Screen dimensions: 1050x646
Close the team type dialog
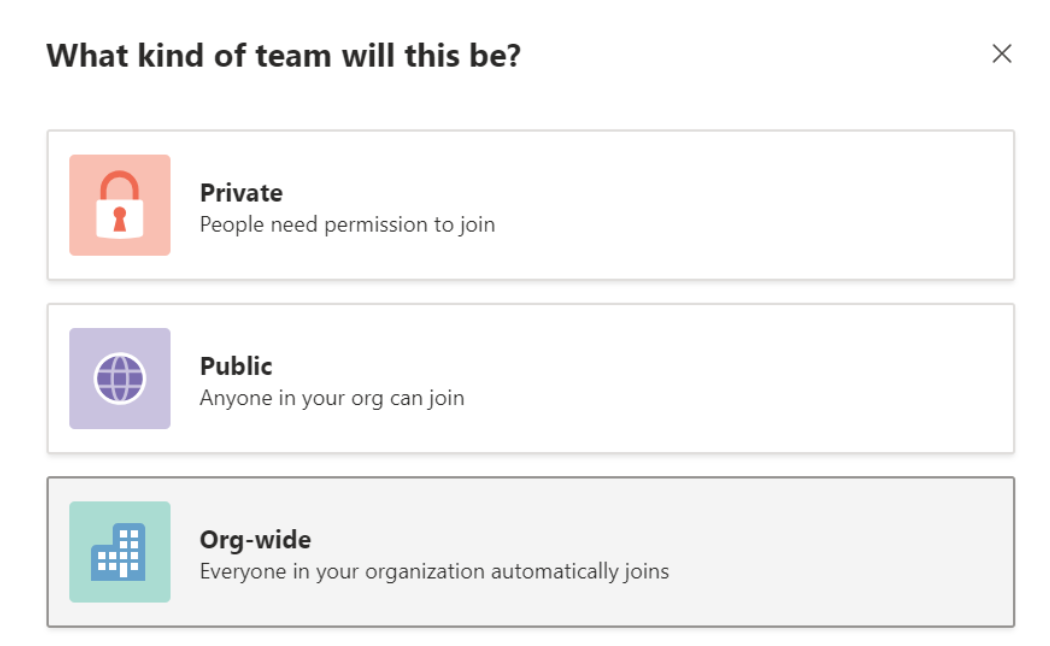(x=1001, y=54)
